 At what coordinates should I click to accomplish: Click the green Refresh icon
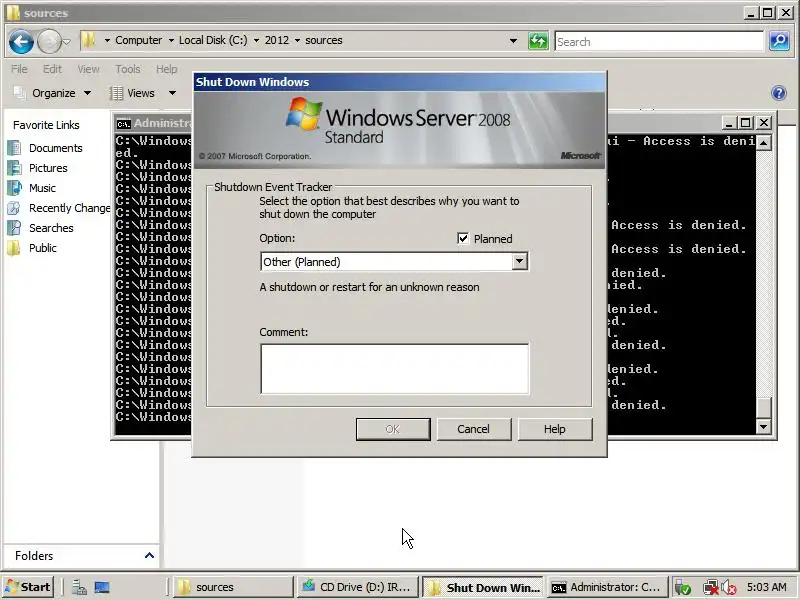coord(538,41)
